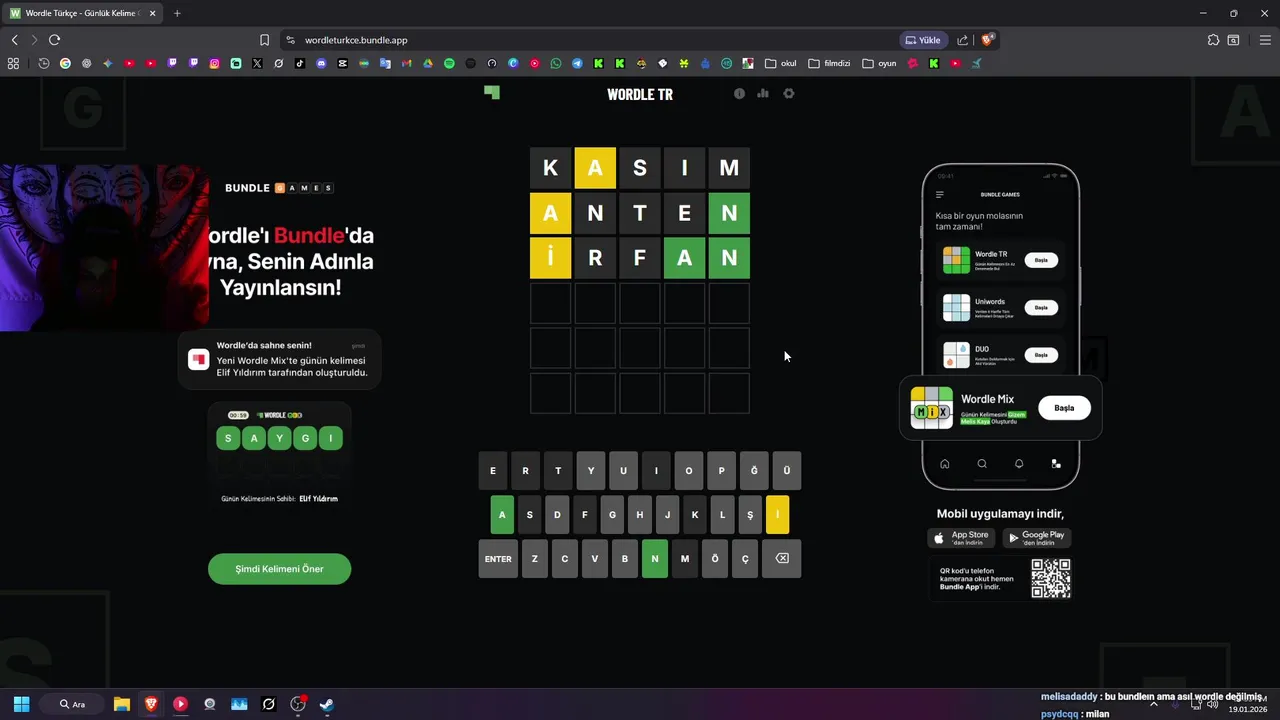This screenshot has width=1280, height=720.
Task: Open Steam from the taskbar
Action: (326, 704)
